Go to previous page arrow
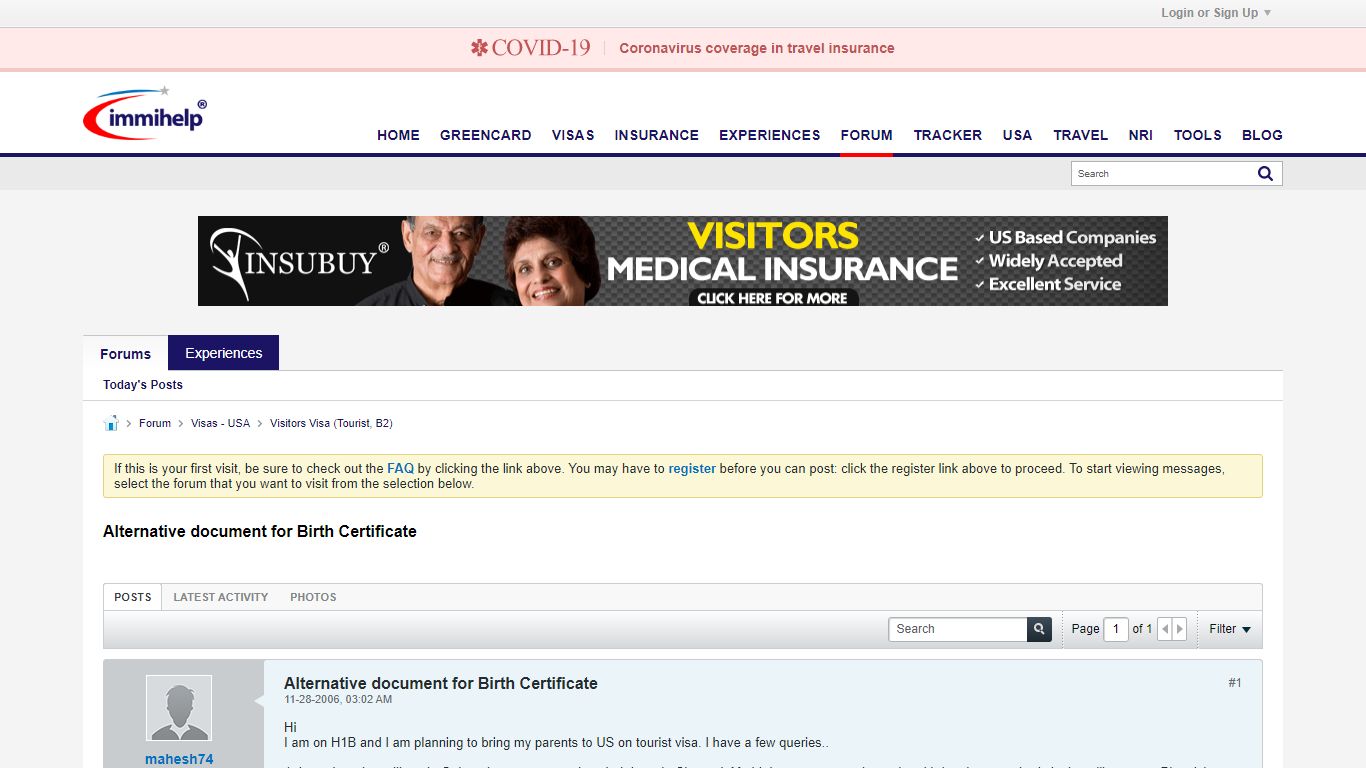Screen dimensions: 1366x768 [1165, 629]
